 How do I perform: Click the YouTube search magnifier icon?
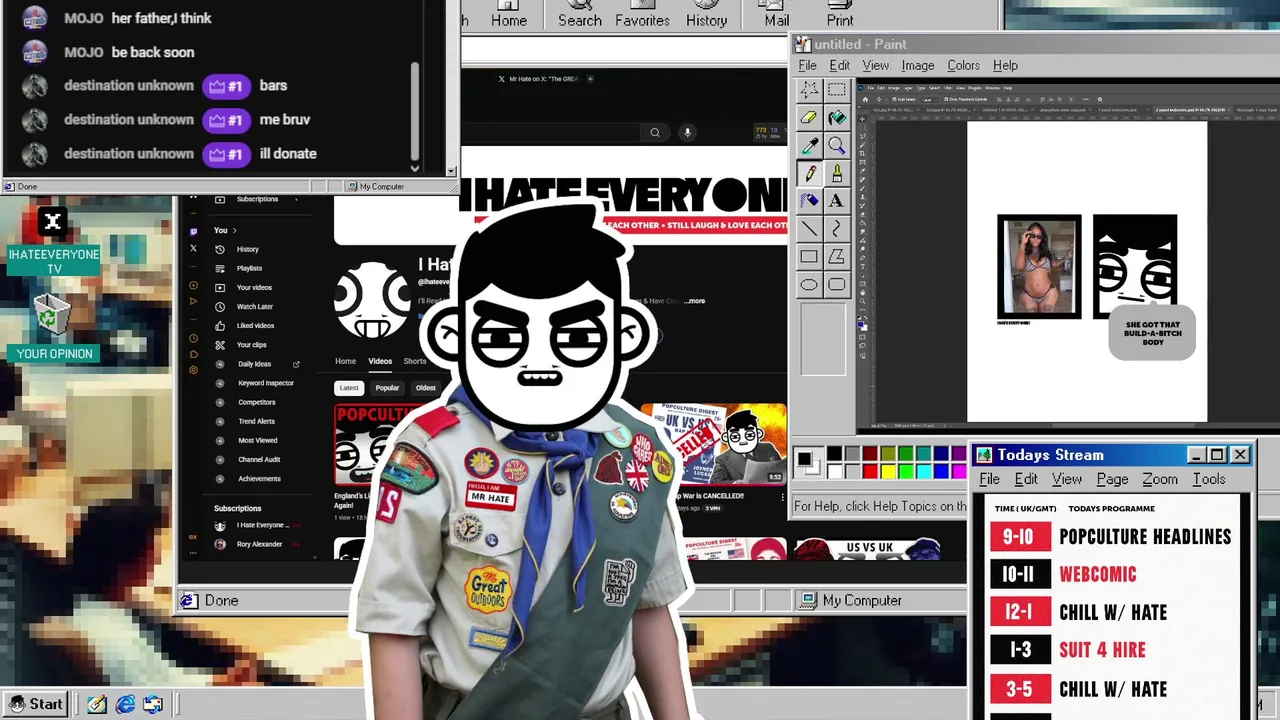[655, 132]
